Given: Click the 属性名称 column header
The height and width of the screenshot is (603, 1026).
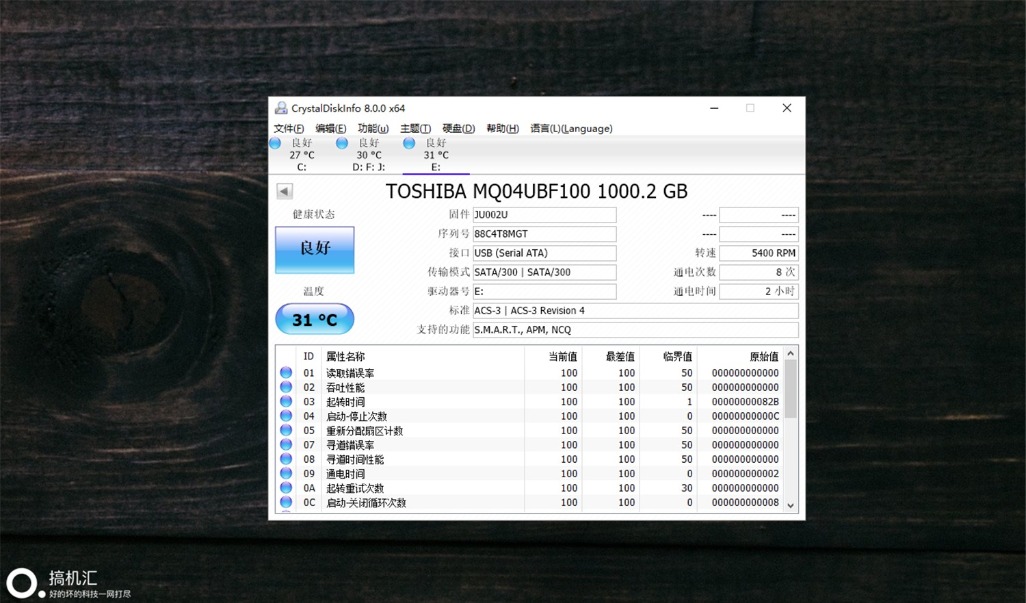Looking at the screenshot, I should point(423,356).
